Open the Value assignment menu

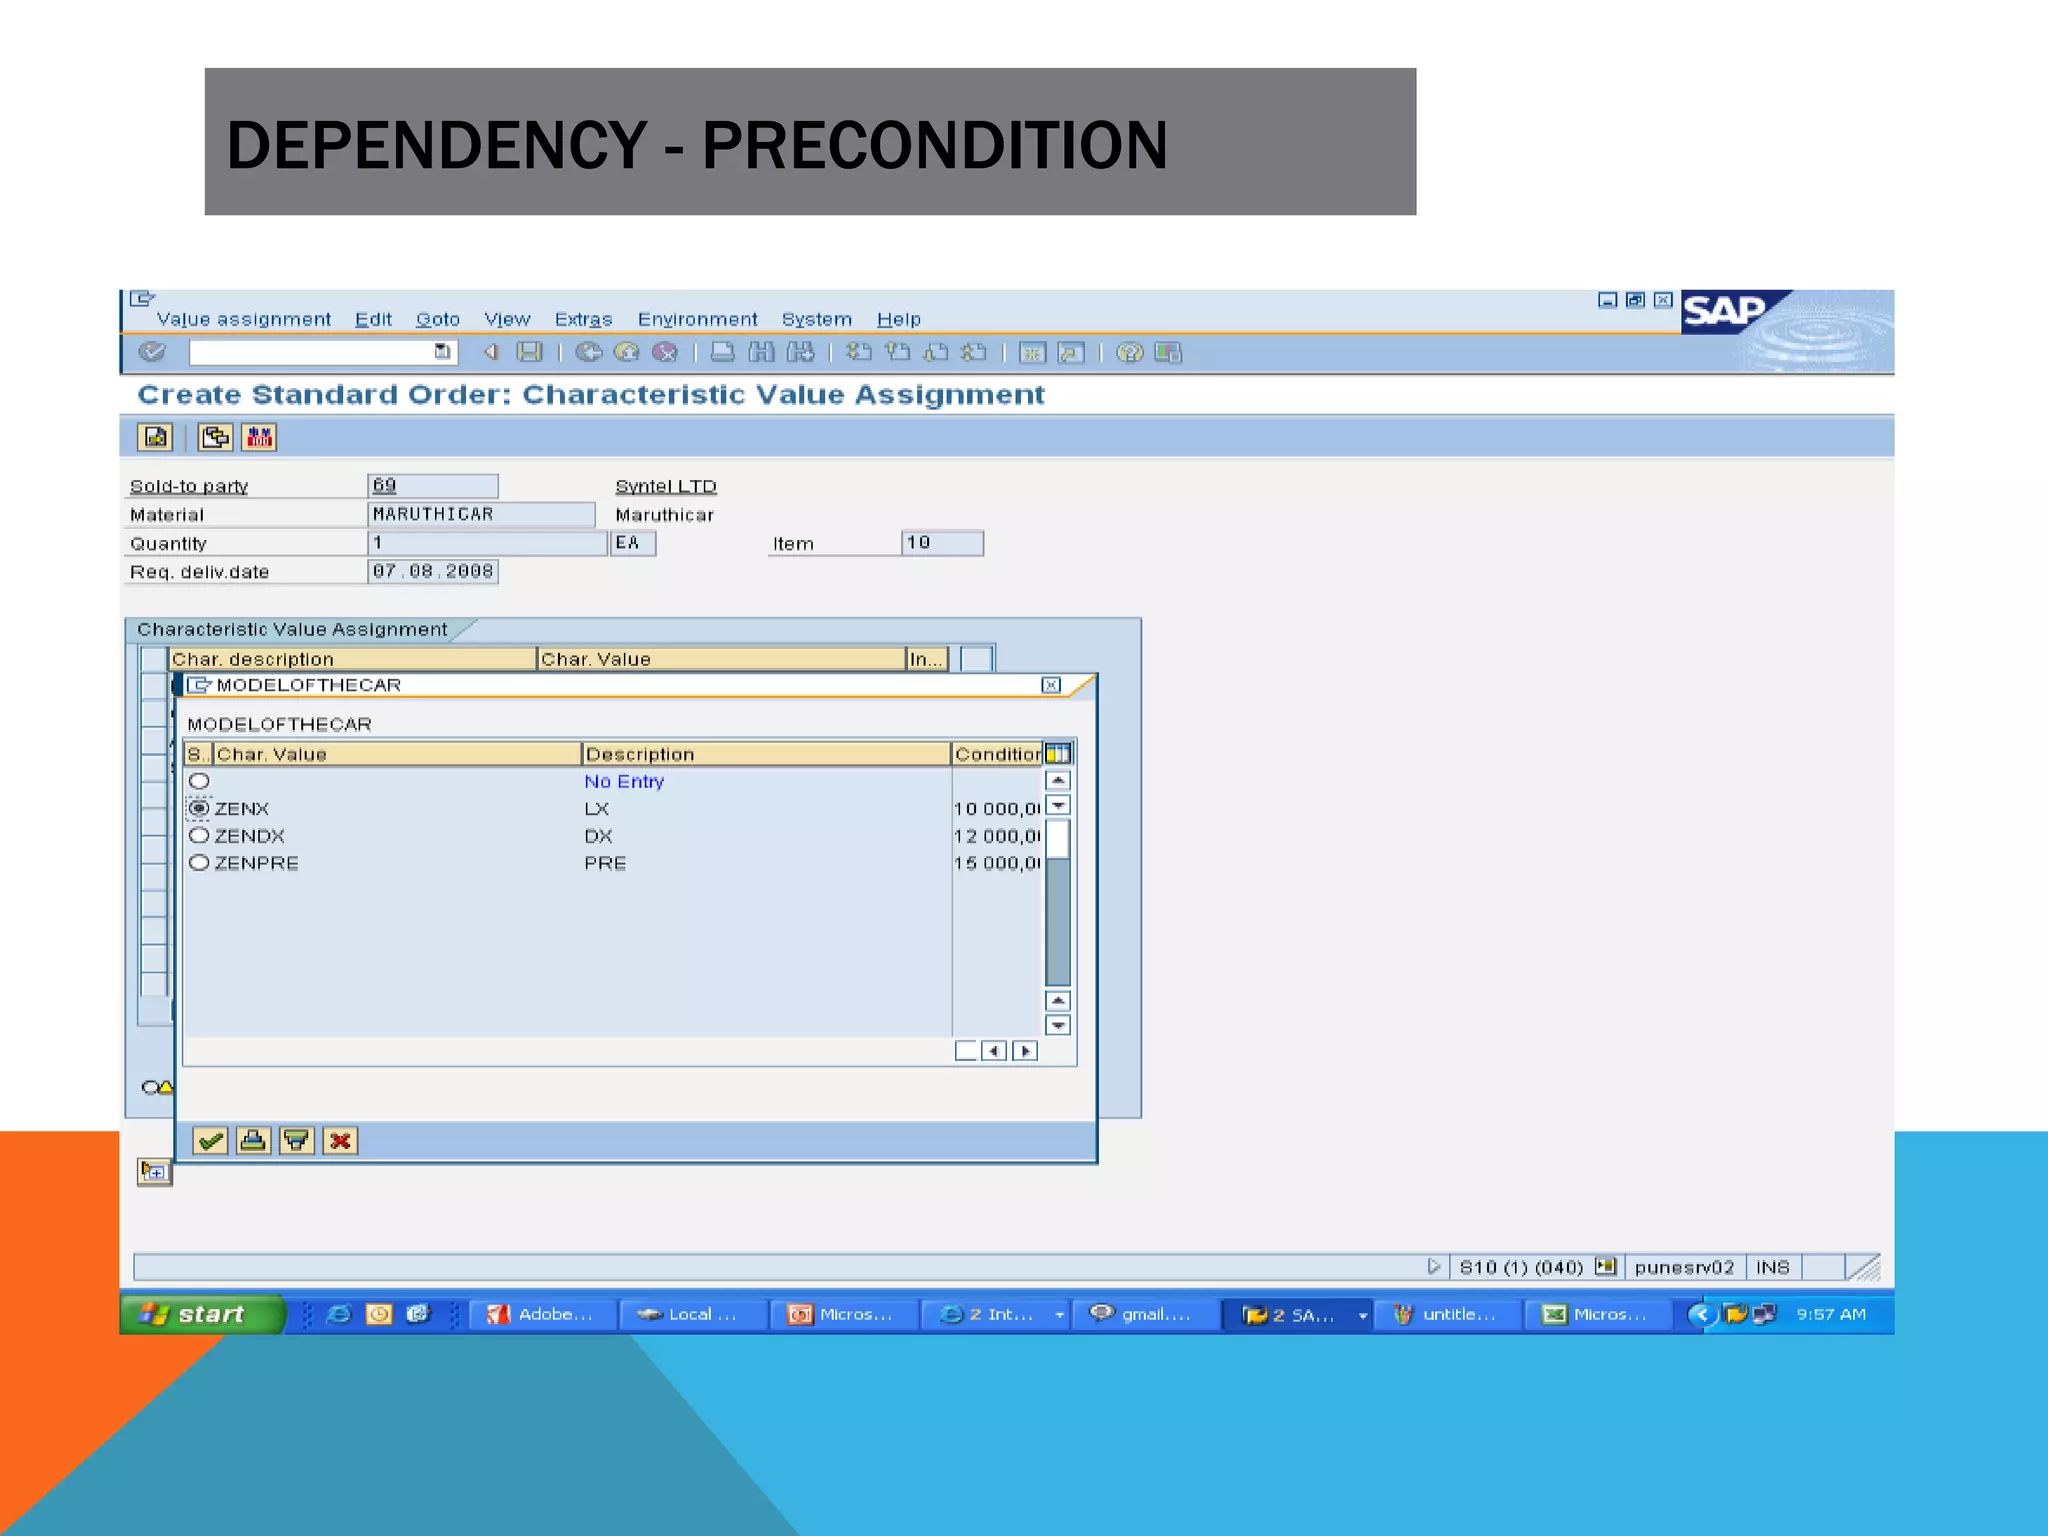point(243,319)
